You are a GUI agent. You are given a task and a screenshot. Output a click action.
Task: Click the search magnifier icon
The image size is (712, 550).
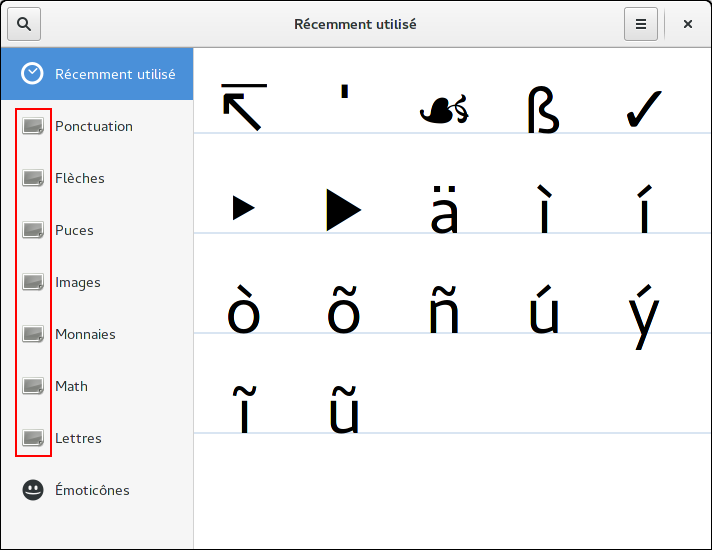pyautogui.click(x=24, y=24)
